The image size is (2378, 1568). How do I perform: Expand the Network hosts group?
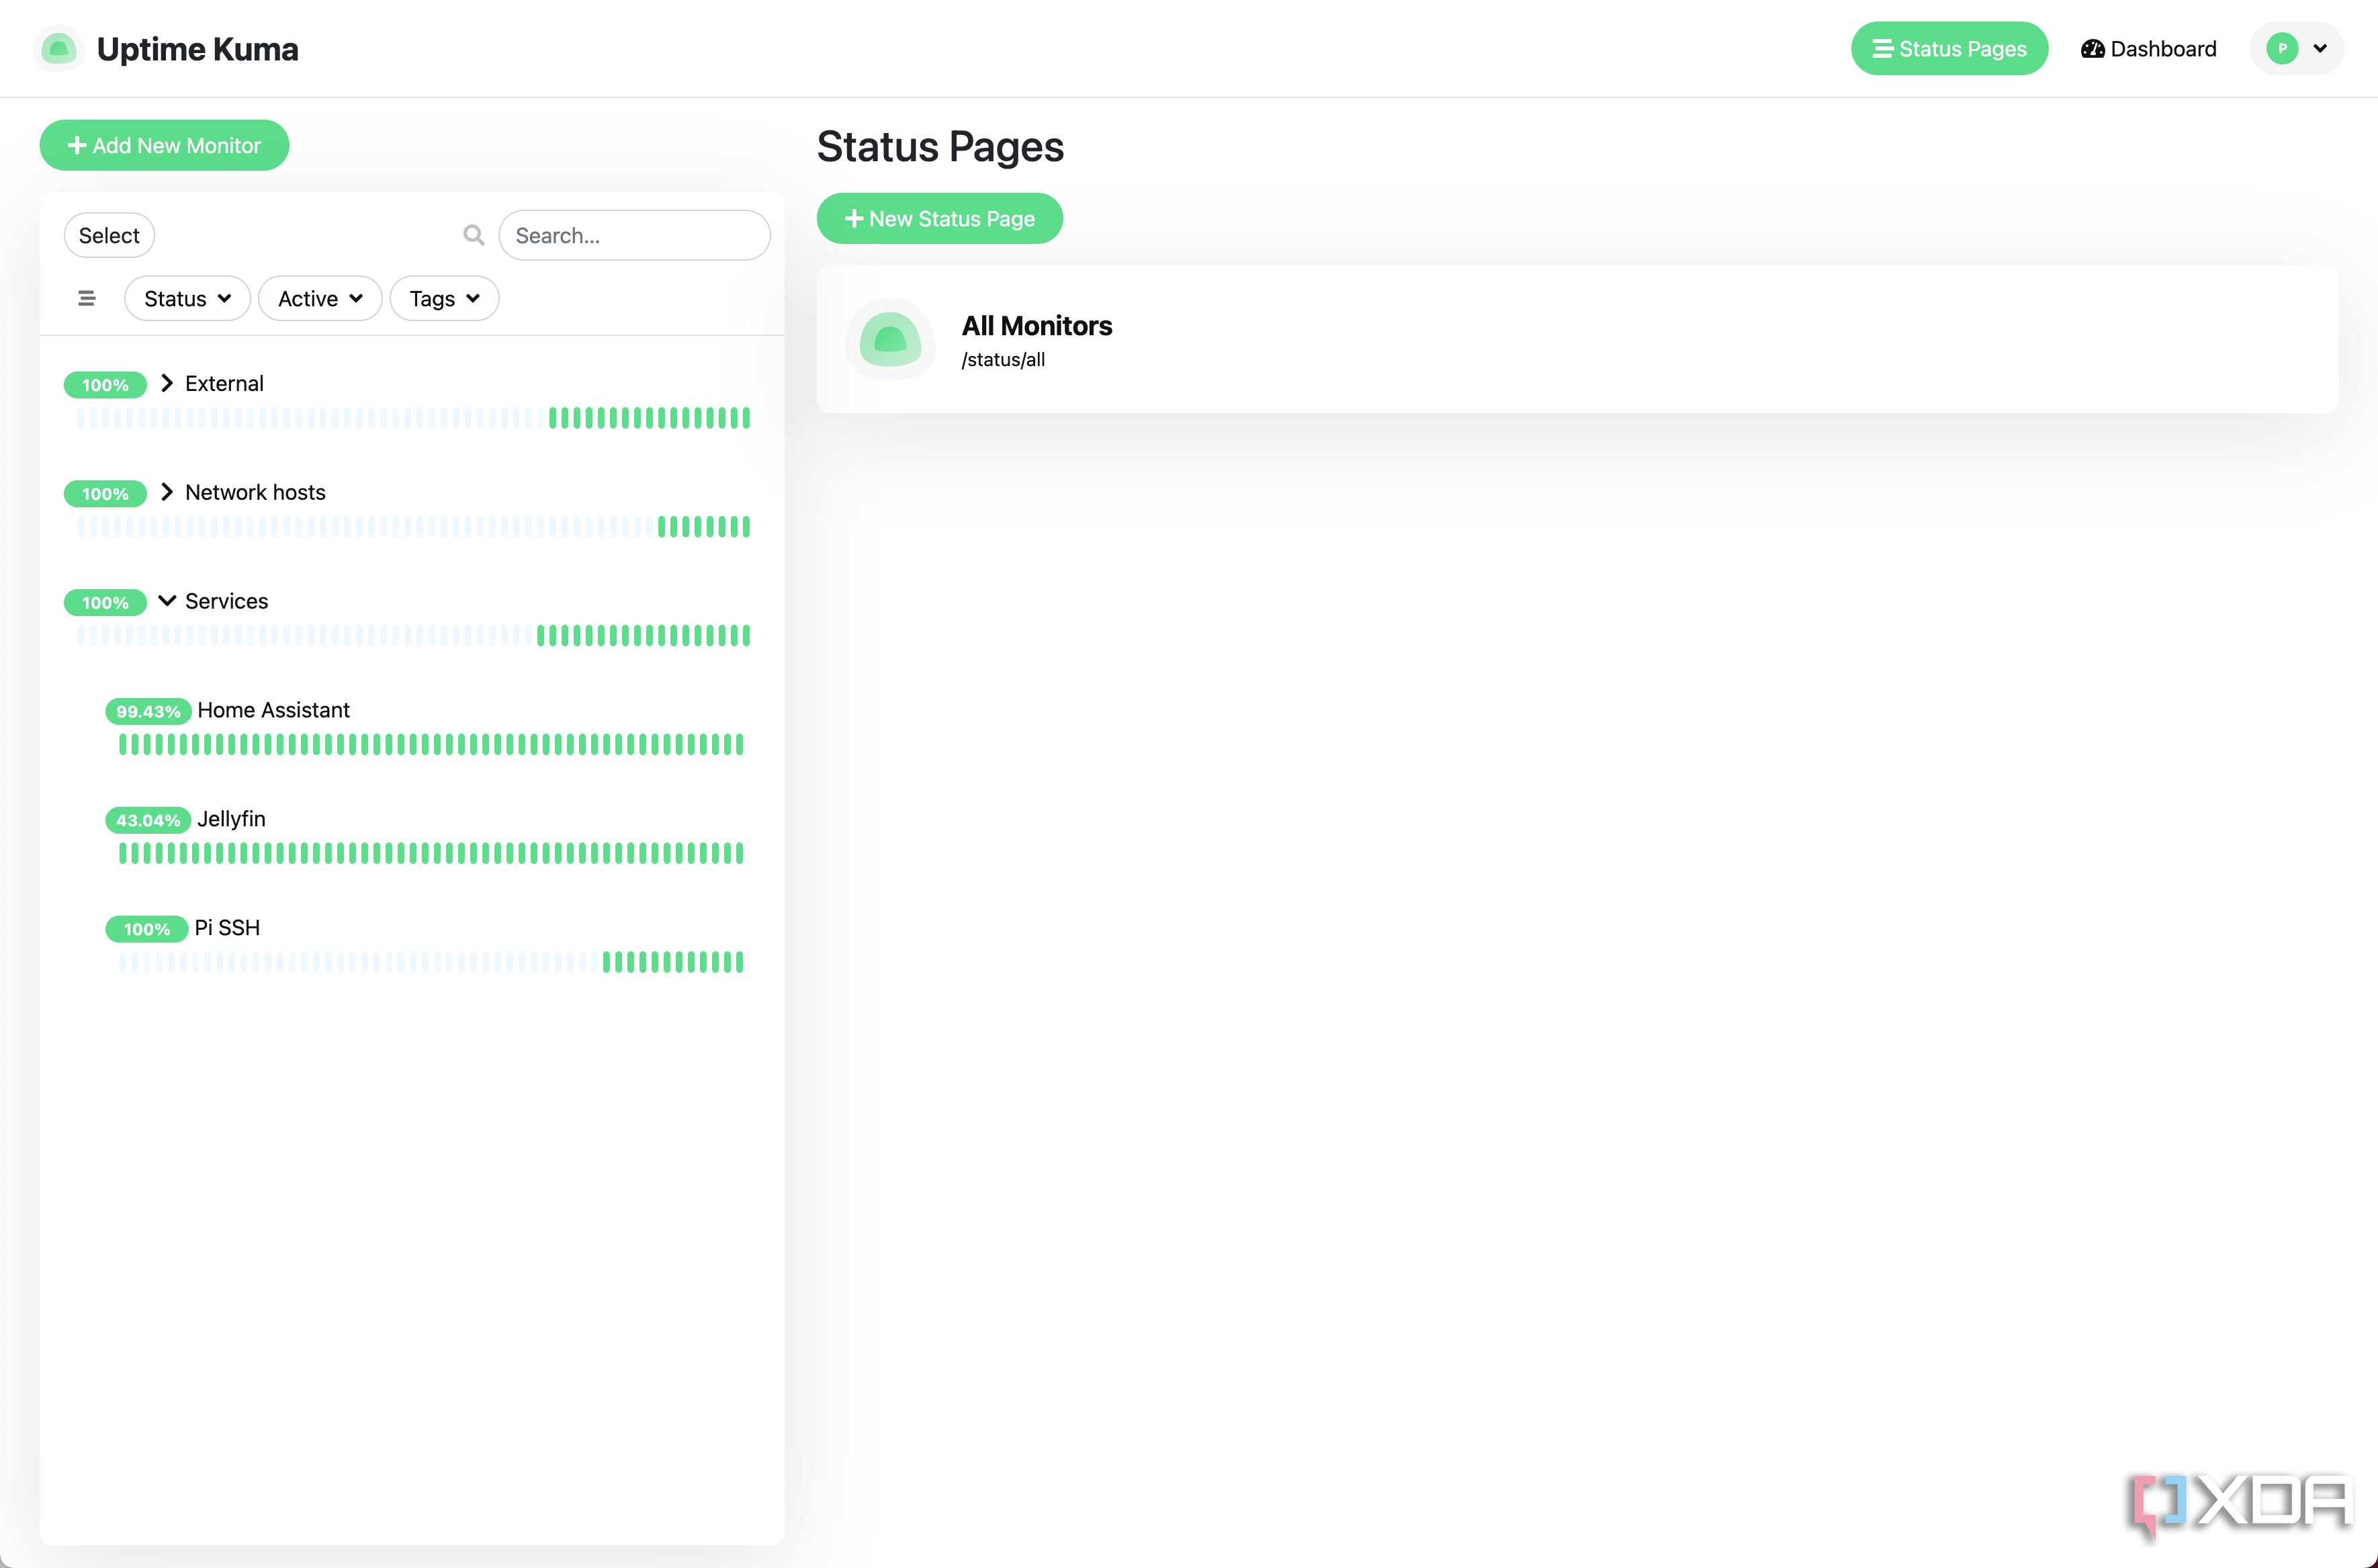tap(167, 492)
